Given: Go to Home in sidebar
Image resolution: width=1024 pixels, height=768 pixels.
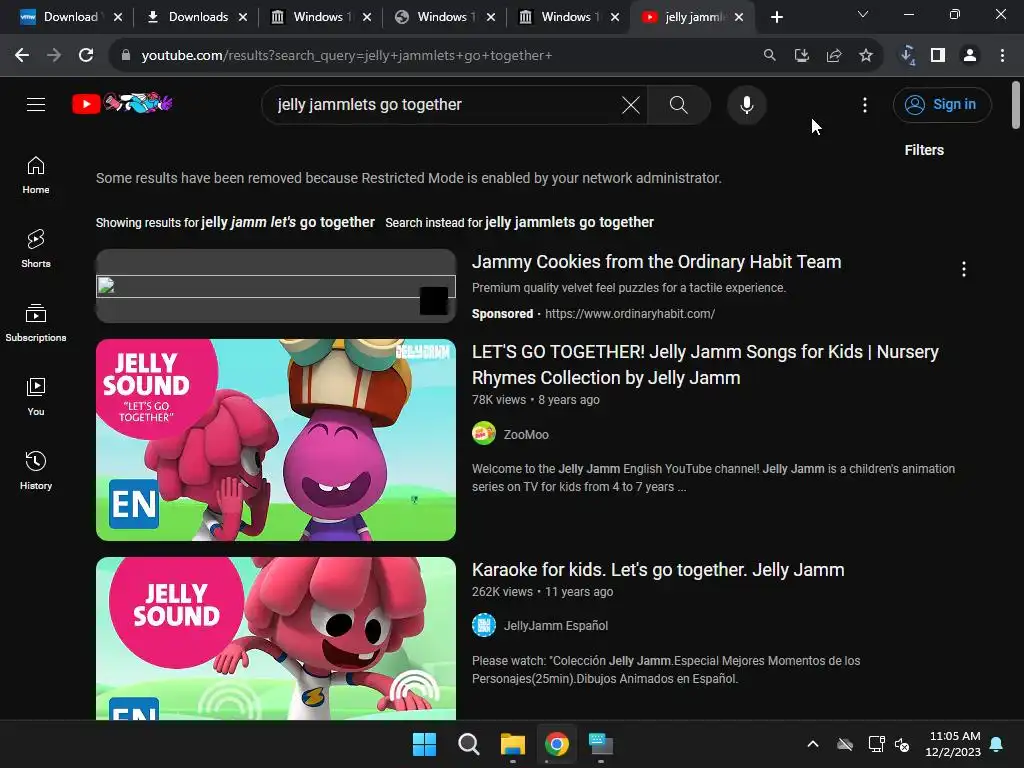Looking at the screenshot, I should point(36,175).
